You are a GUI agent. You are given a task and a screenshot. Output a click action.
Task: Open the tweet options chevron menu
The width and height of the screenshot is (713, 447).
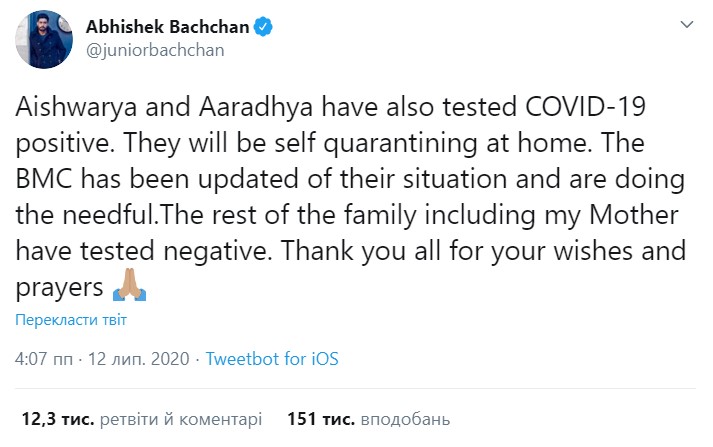click(x=685, y=22)
